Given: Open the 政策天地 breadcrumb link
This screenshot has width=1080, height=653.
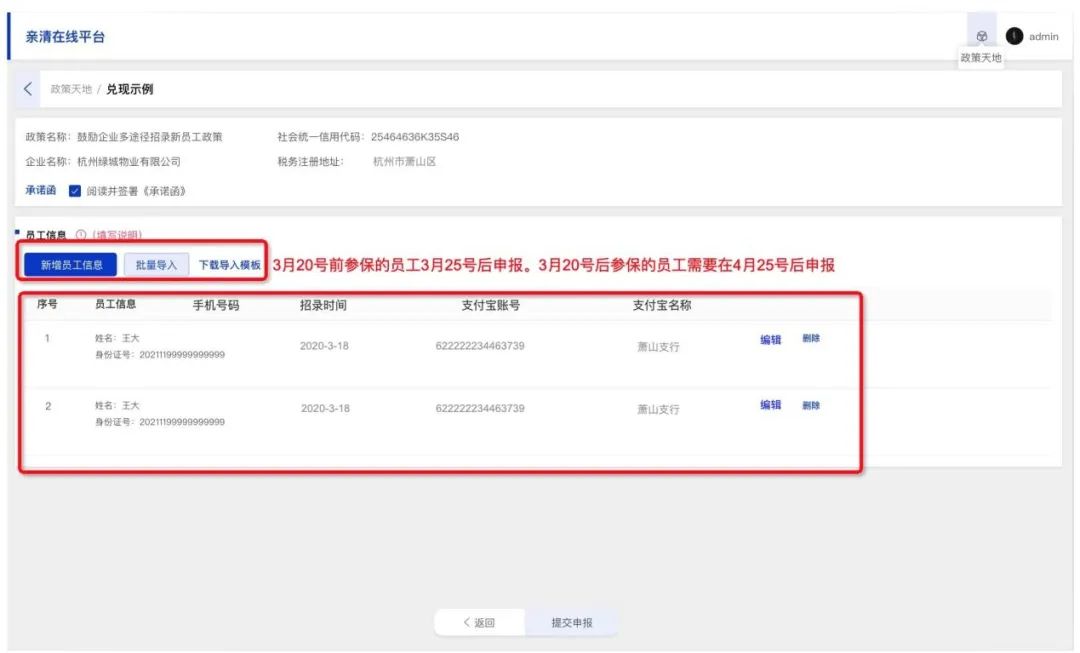Looking at the screenshot, I should 71,89.
